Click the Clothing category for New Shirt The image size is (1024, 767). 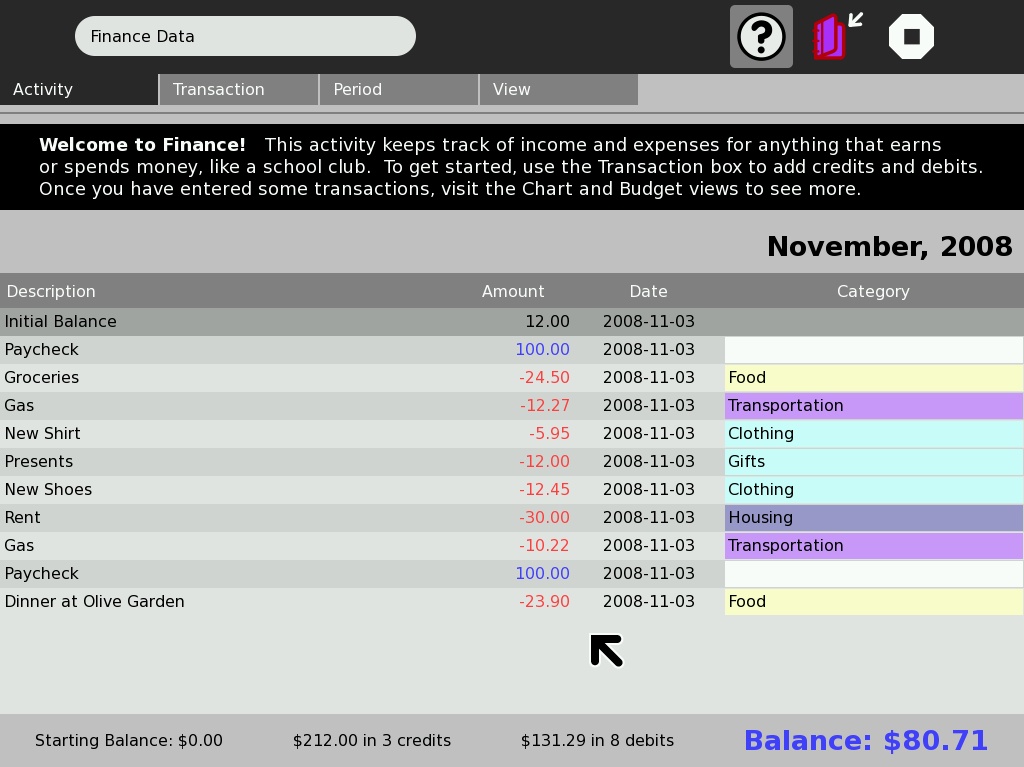pos(873,434)
